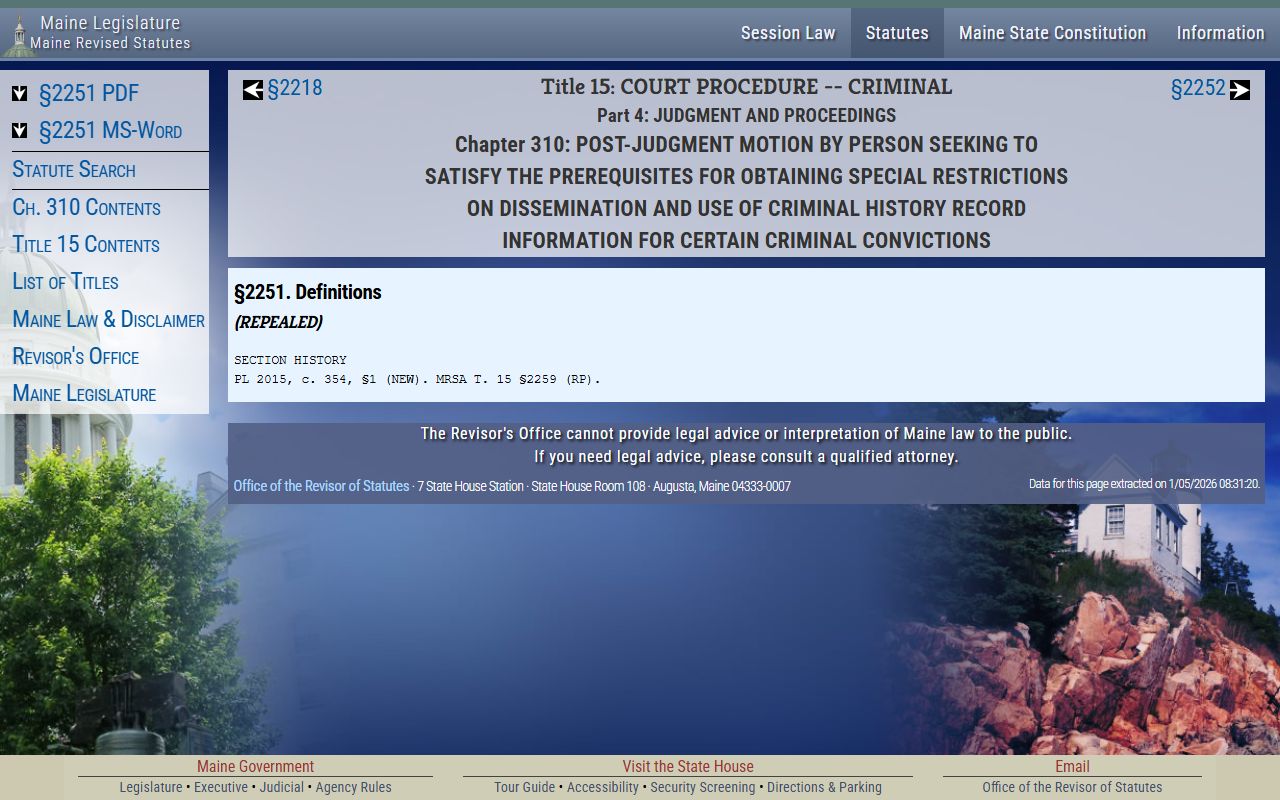
Task: Open Title 15 Contents
Action: click(x=86, y=244)
